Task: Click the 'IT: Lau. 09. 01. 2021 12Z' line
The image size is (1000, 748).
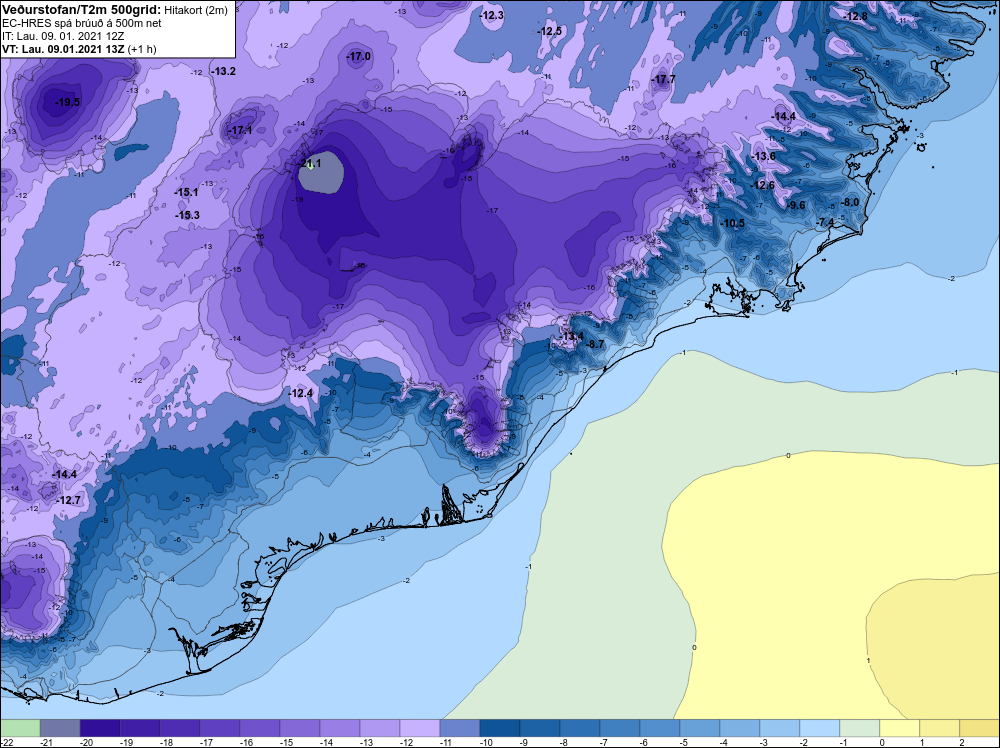Action: [62, 36]
